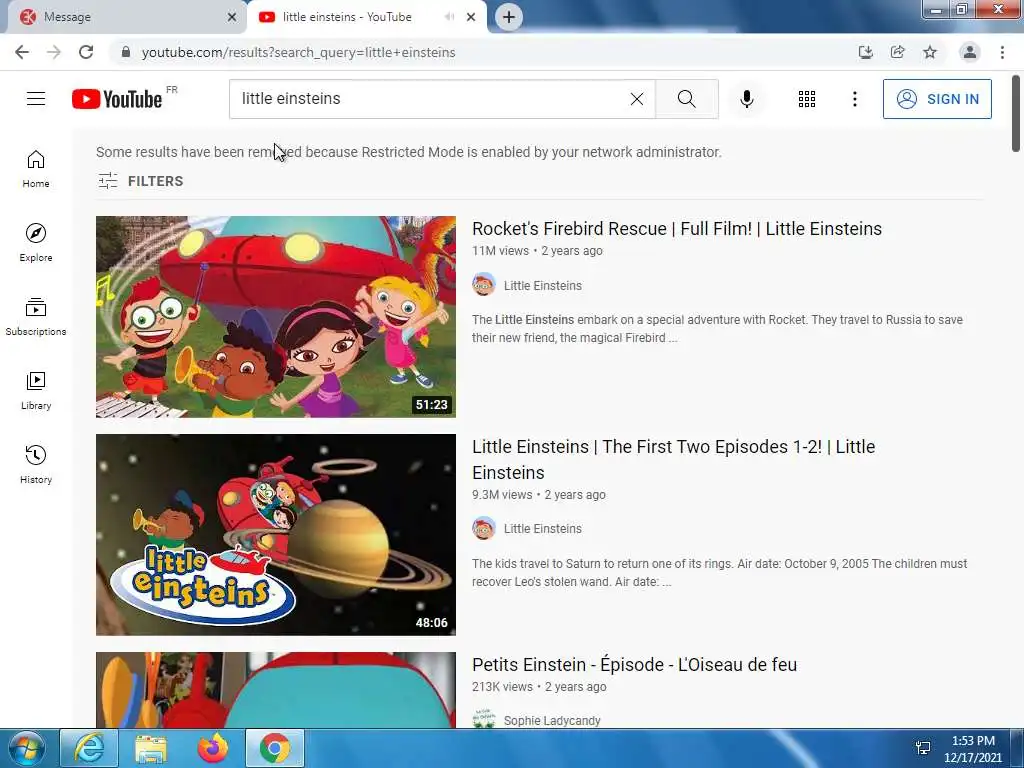Viewport: 1024px width, 768px height.
Task: Open YouTube settings three-dot menu
Action: 854,99
